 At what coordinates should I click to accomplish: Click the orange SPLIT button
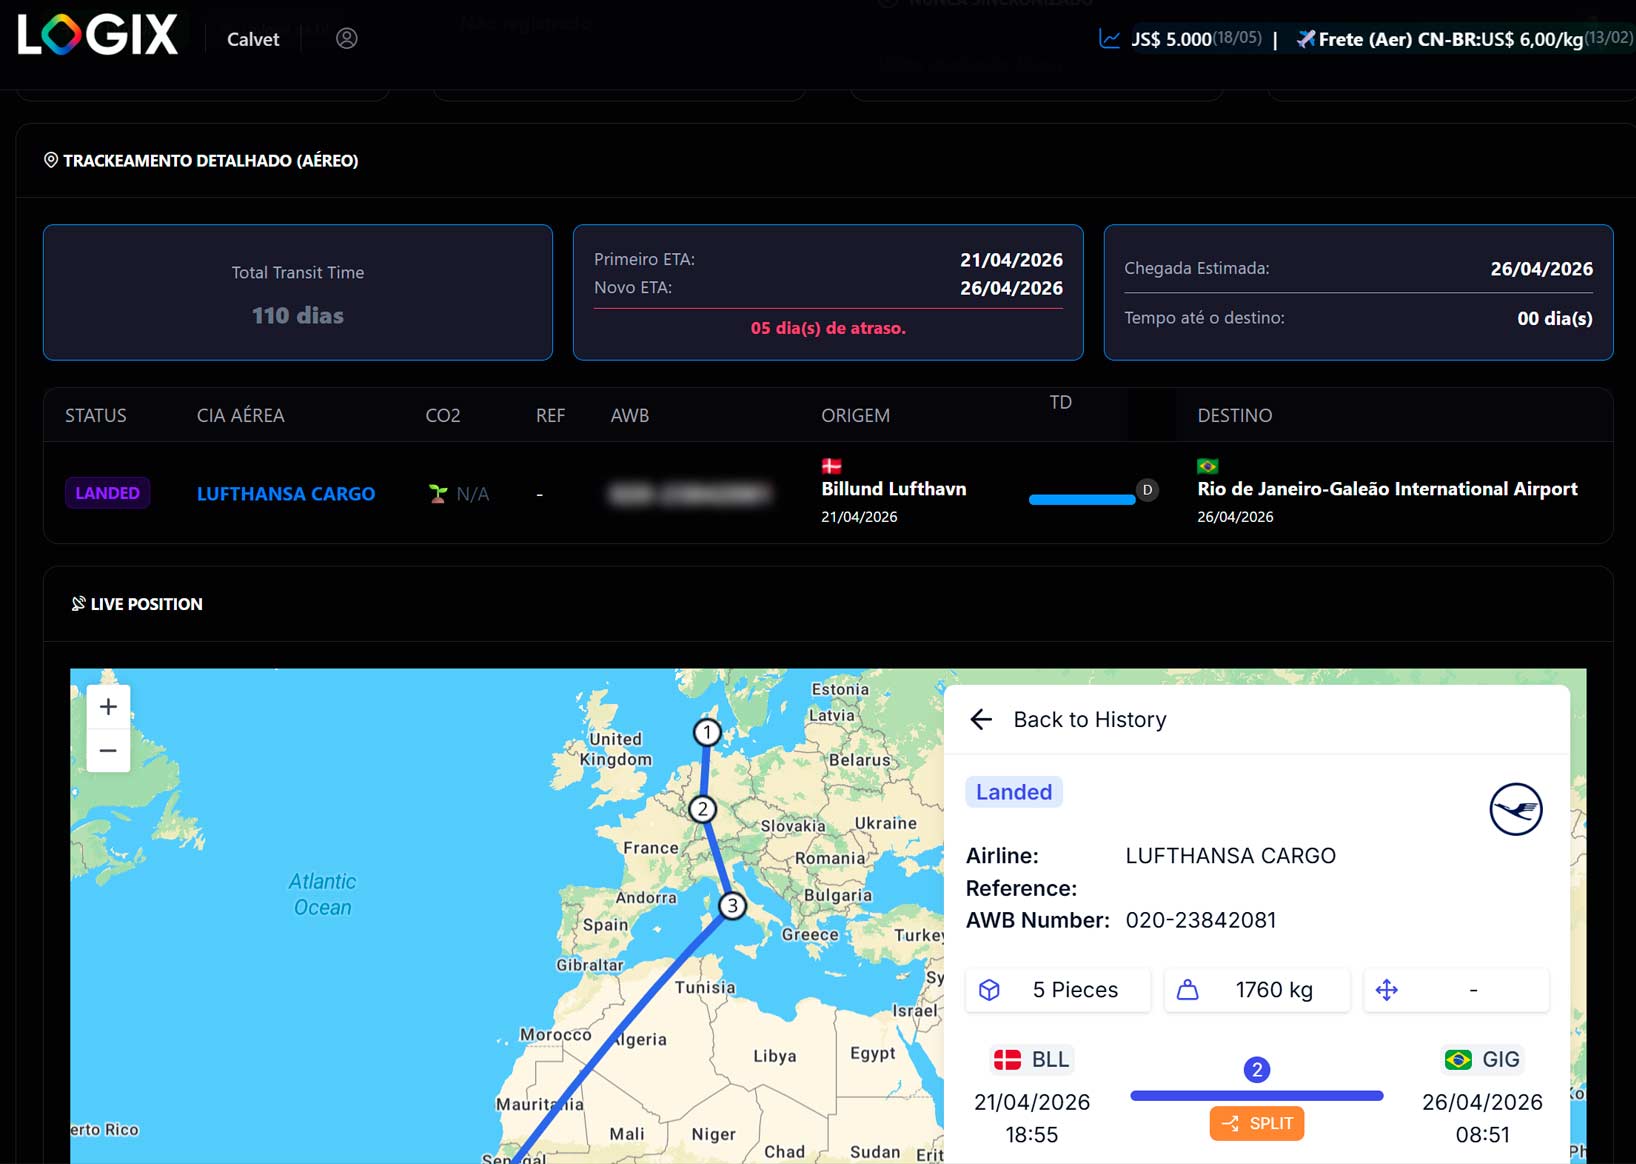[1257, 1123]
